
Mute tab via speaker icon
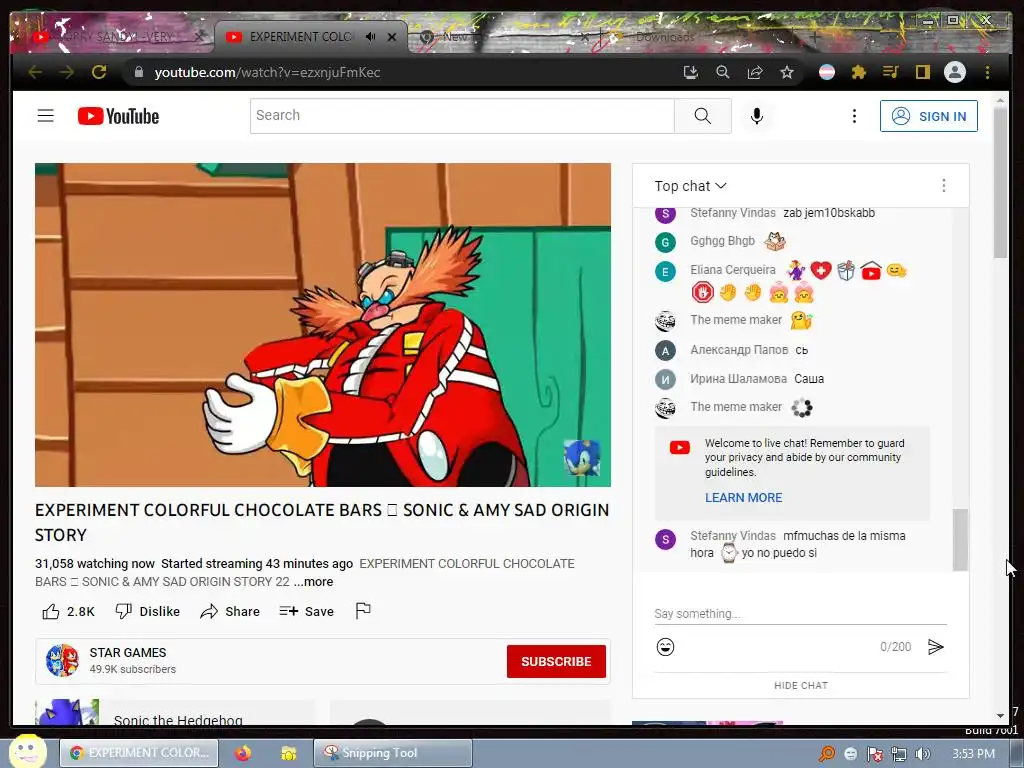370,37
